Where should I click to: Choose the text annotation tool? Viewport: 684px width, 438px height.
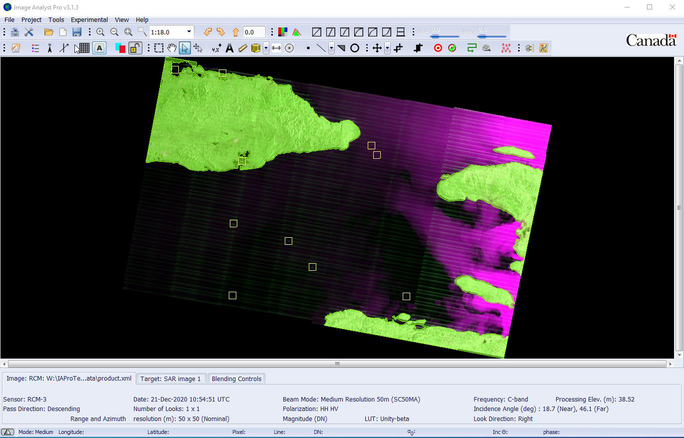(229, 48)
